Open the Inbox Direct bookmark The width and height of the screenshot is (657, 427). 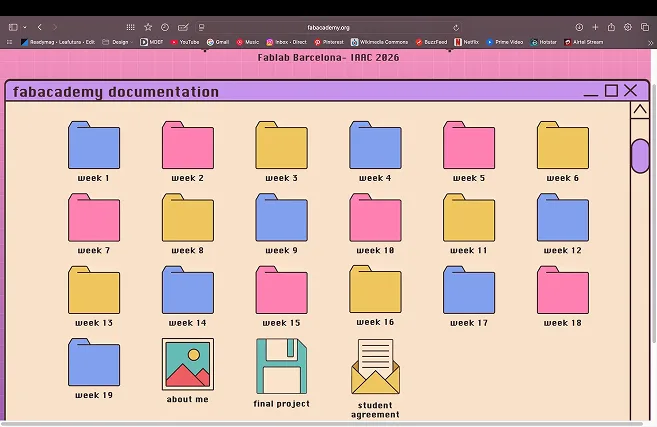(287, 42)
